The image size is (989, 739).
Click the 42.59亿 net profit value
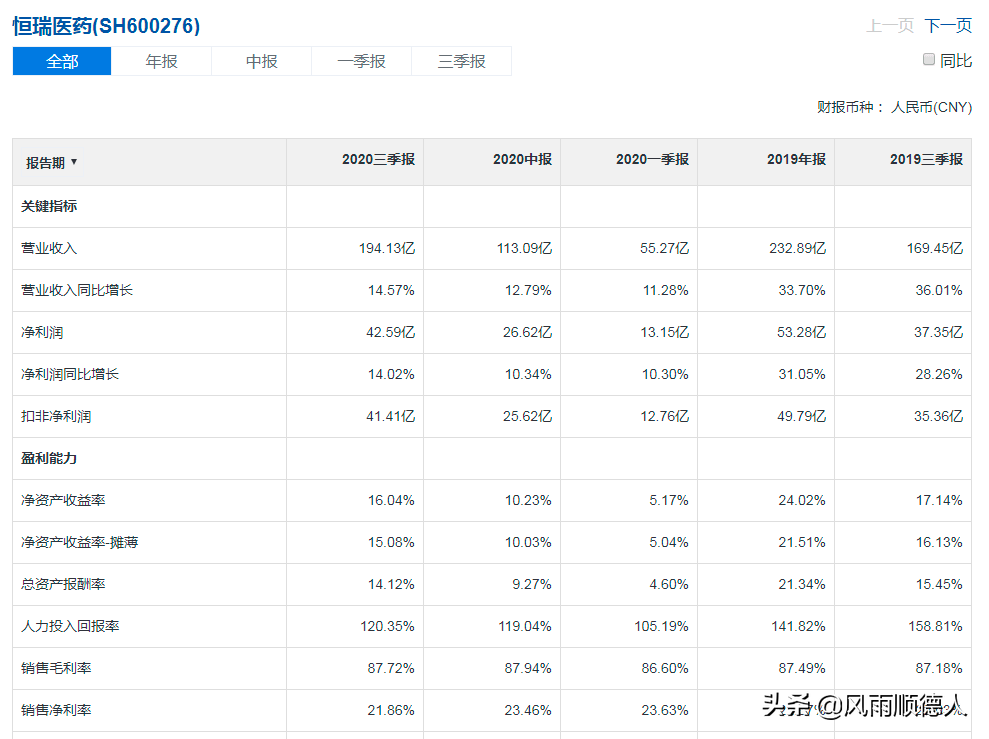[390, 332]
